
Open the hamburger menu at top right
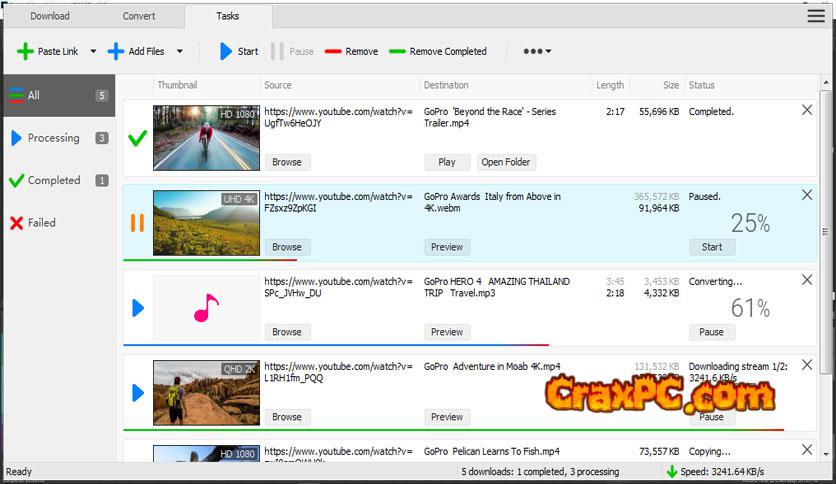coord(816,16)
